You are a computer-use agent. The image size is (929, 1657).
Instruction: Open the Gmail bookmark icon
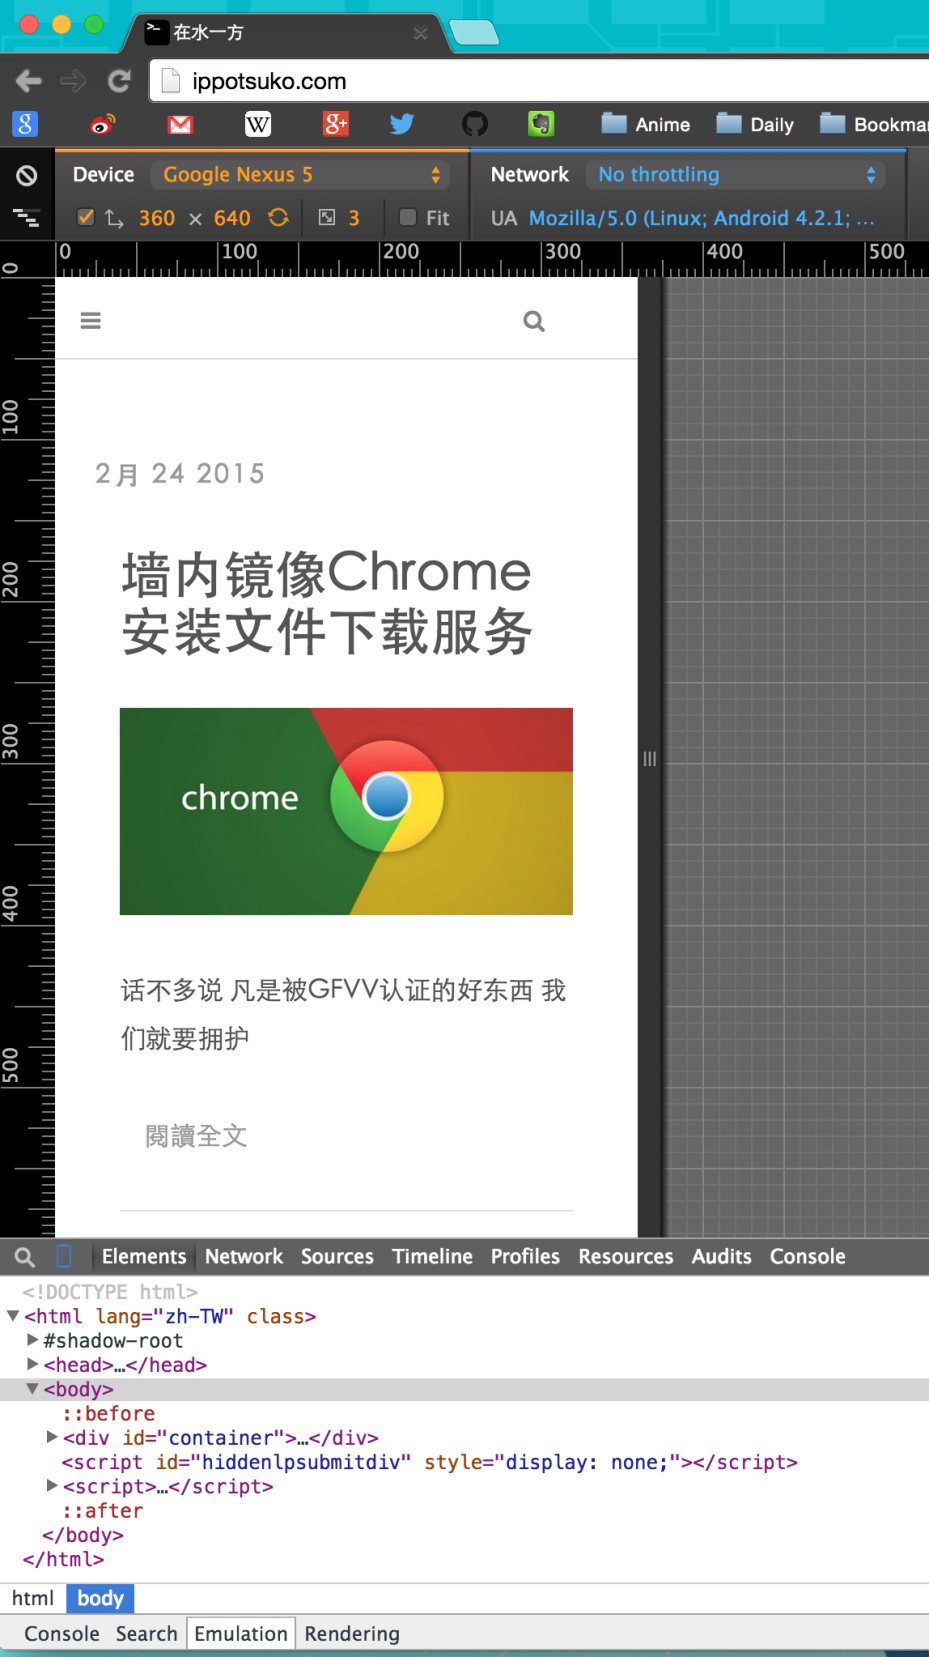pyautogui.click(x=180, y=124)
